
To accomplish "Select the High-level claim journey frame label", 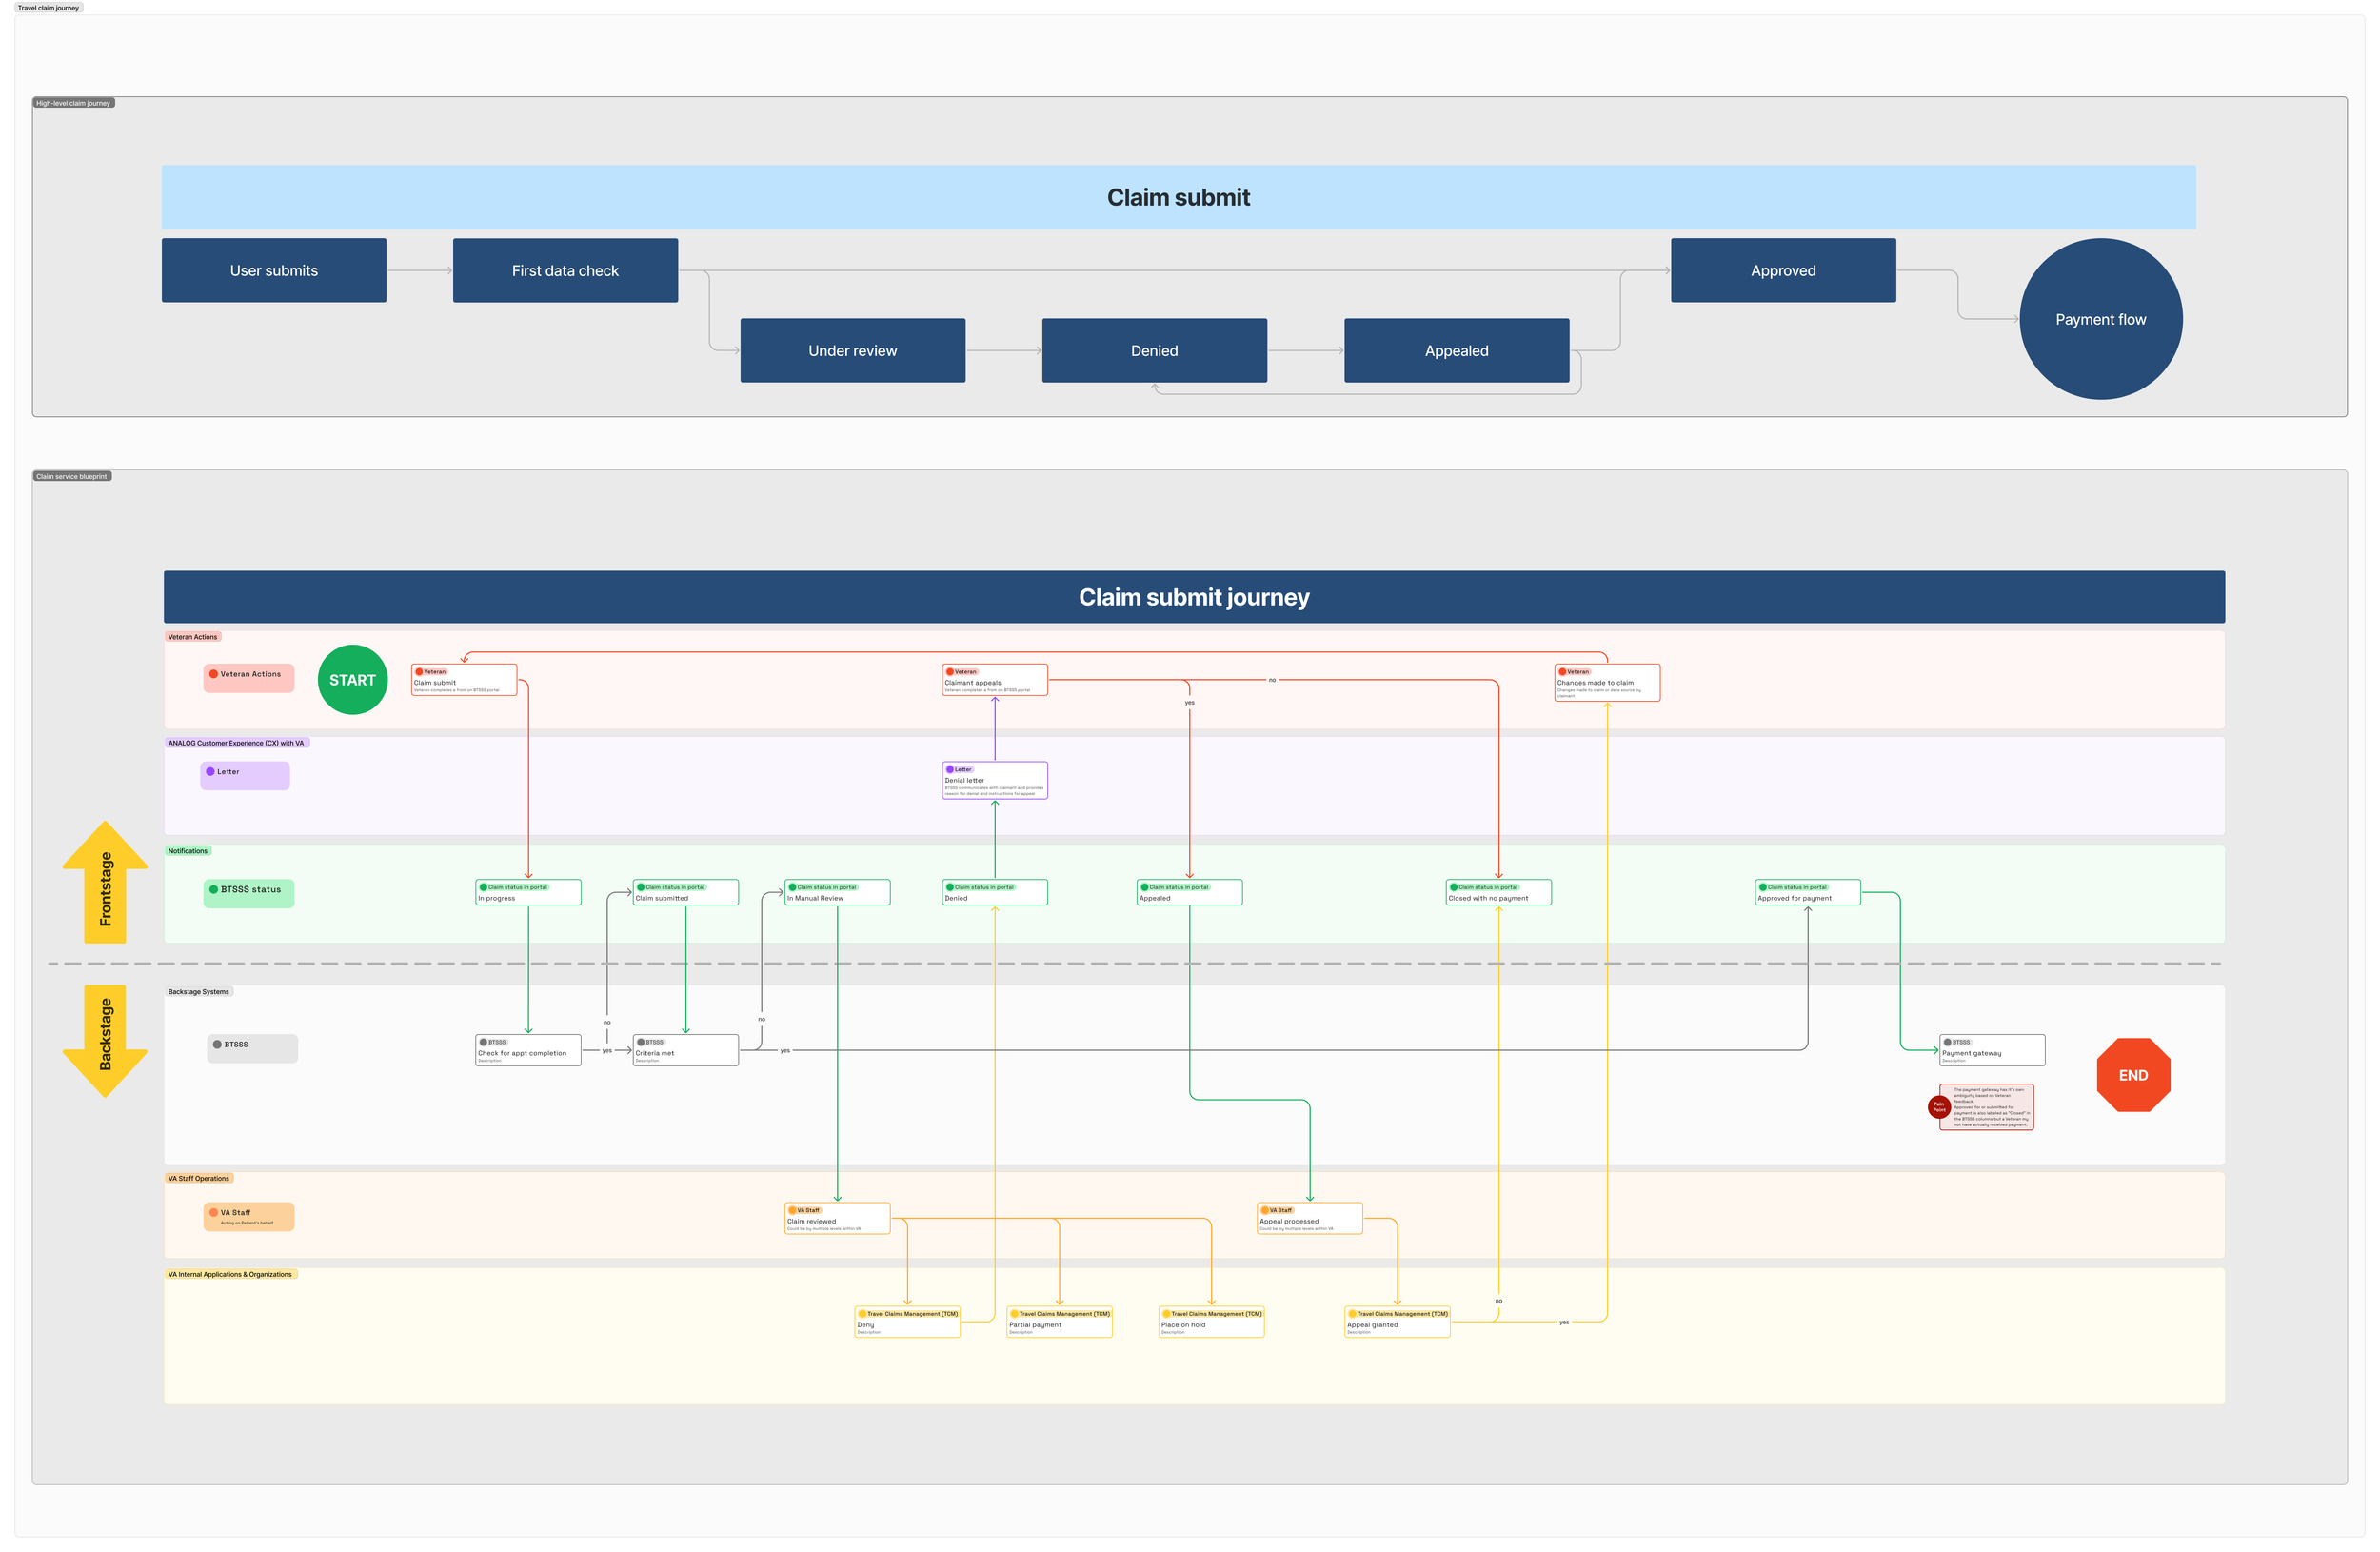I will (73, 103).
